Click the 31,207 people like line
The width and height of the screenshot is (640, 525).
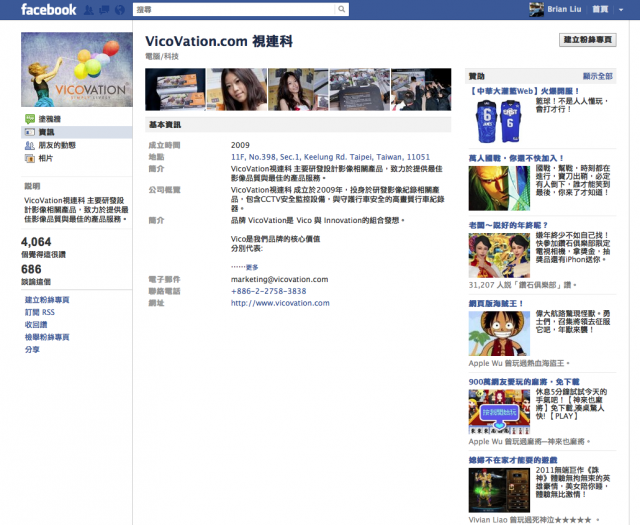[x=522, y=285]
